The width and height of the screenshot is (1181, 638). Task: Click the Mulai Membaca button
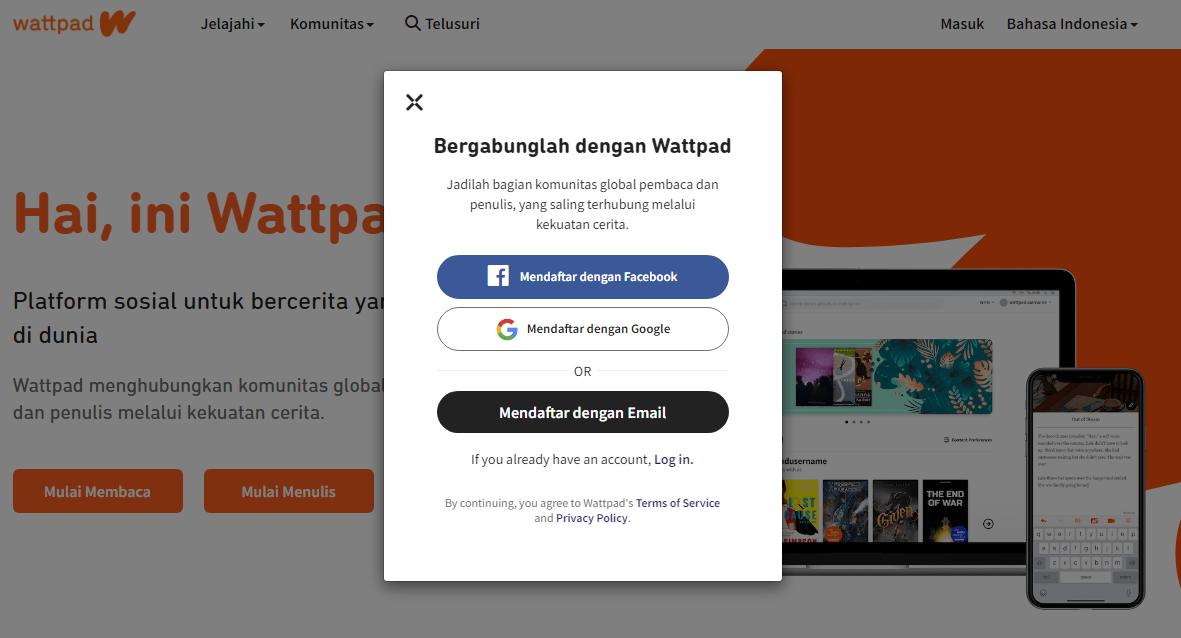[x=98, y=491]
